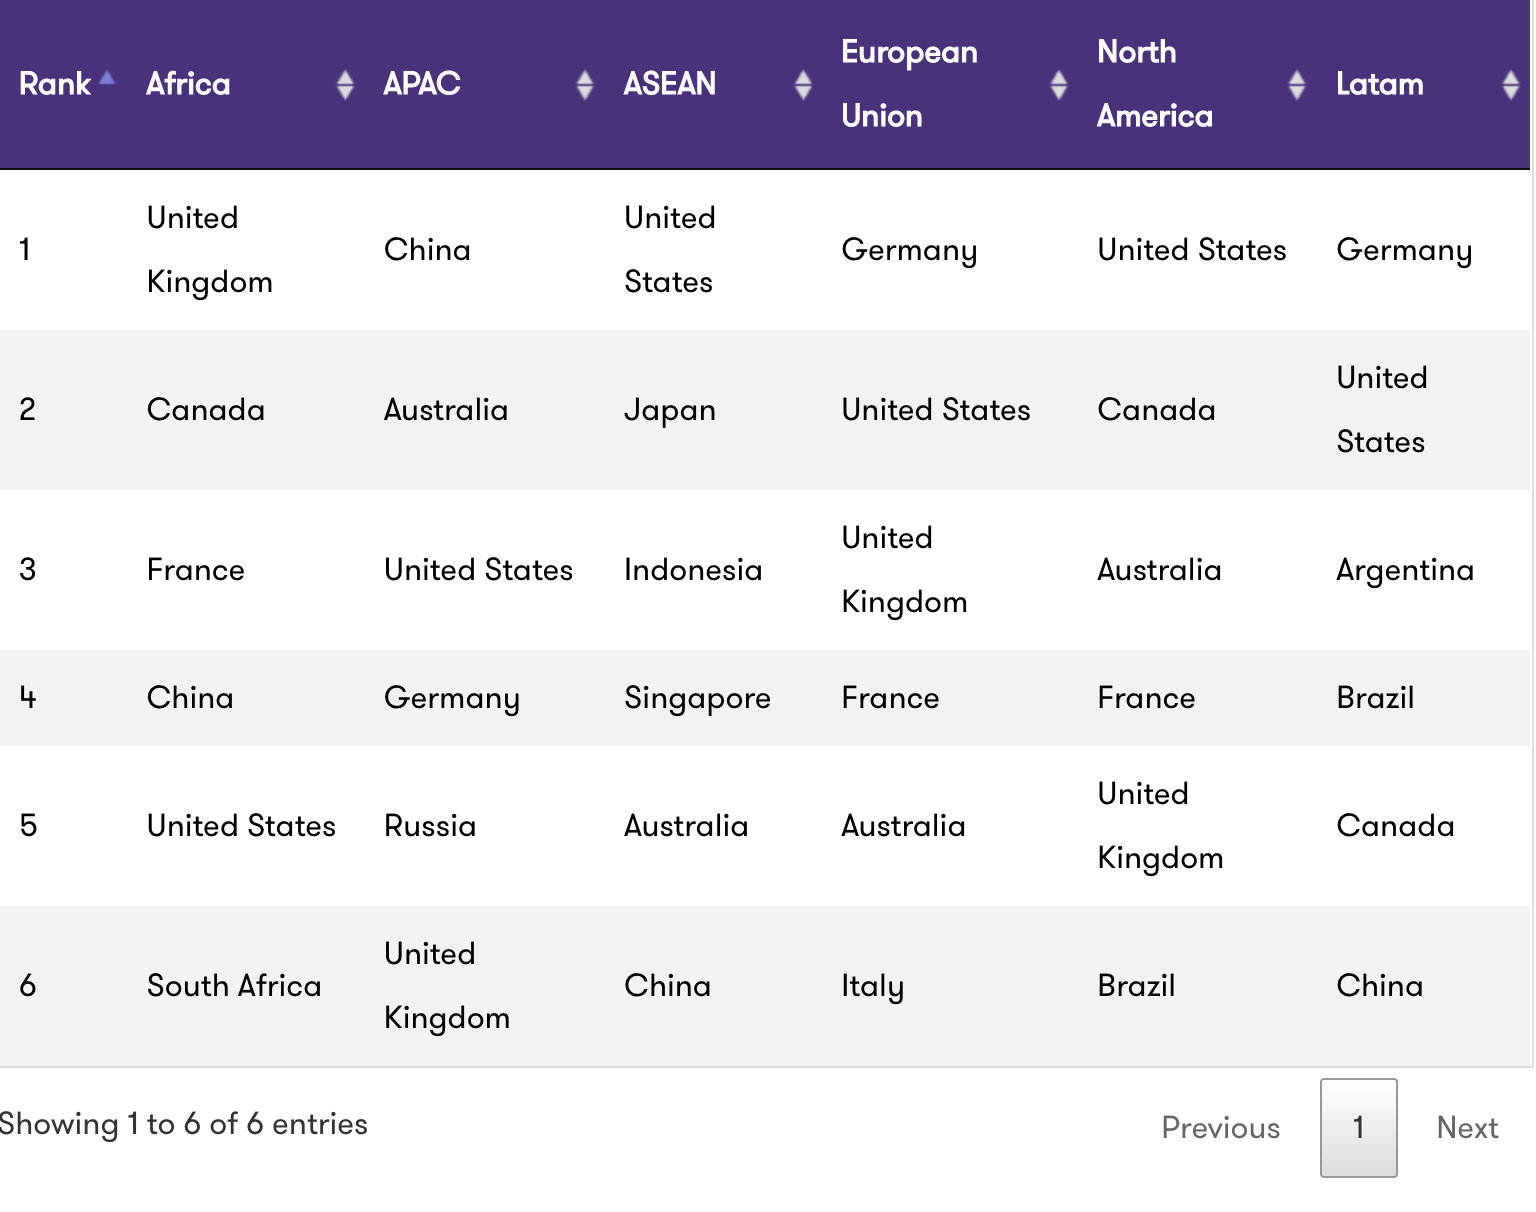The image size is (1536, 1212).
Task: Select the Argentina cell under Latam
Action: point(1405,570)
